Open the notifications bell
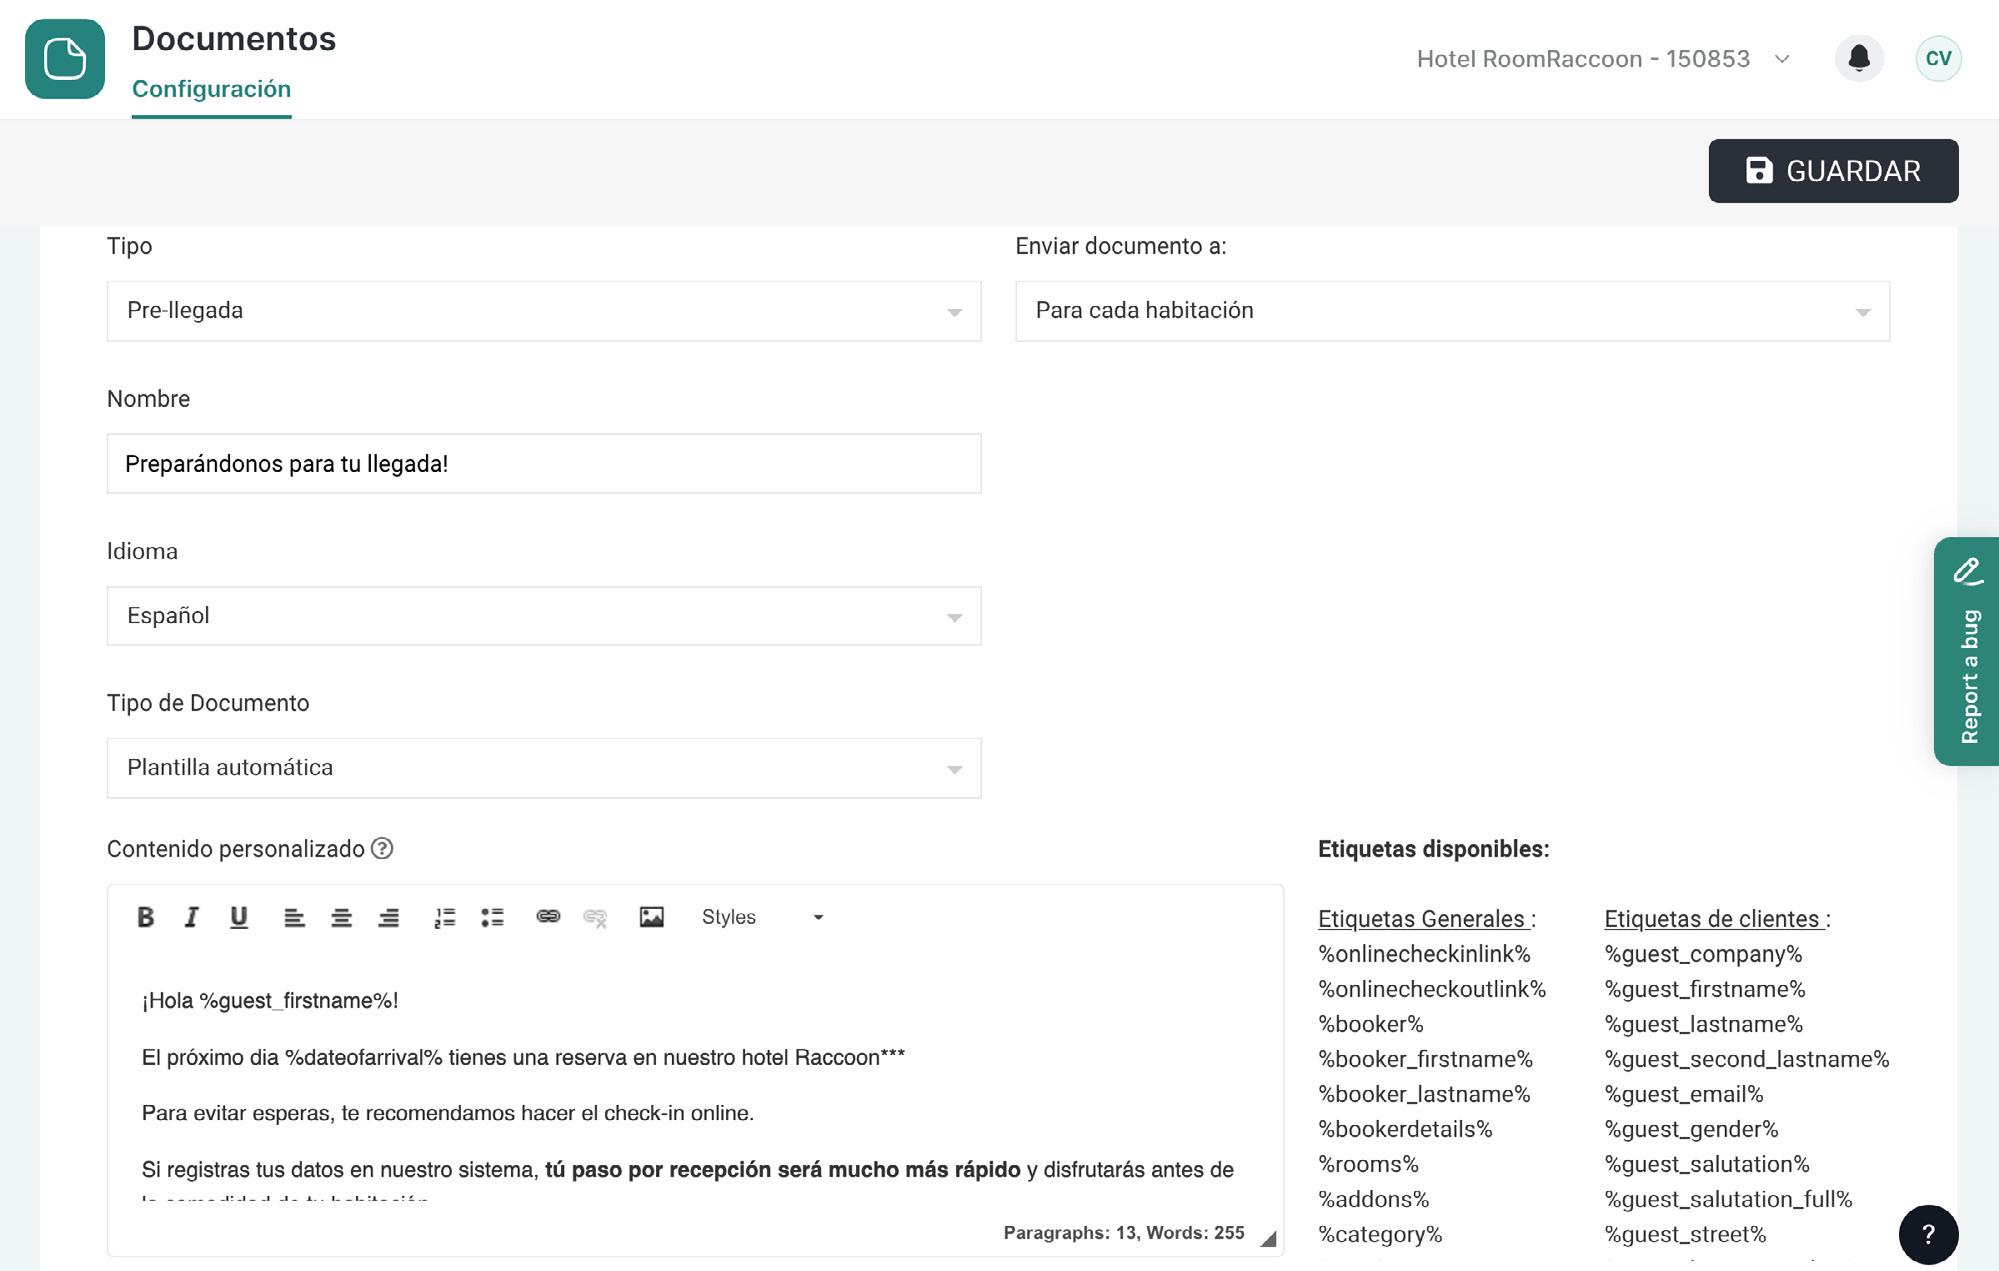This screenshot has height=1271, width=1999. (x=1859, y=58)
